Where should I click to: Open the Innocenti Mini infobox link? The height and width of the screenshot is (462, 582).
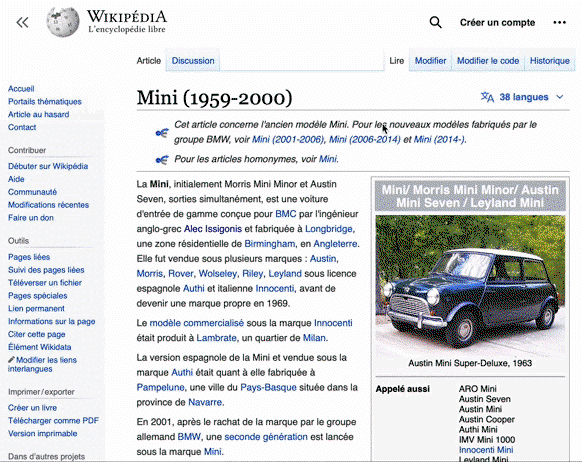tap(486, 450)
